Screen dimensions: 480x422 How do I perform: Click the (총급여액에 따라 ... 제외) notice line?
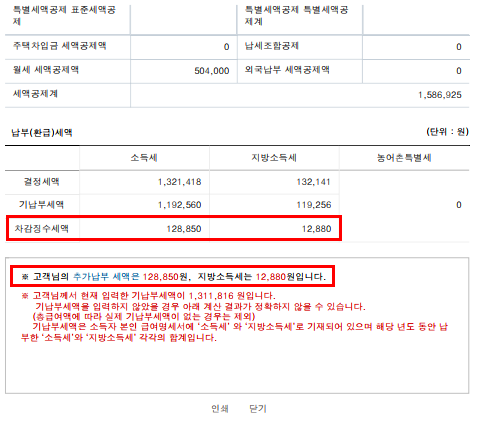[143, 316]
